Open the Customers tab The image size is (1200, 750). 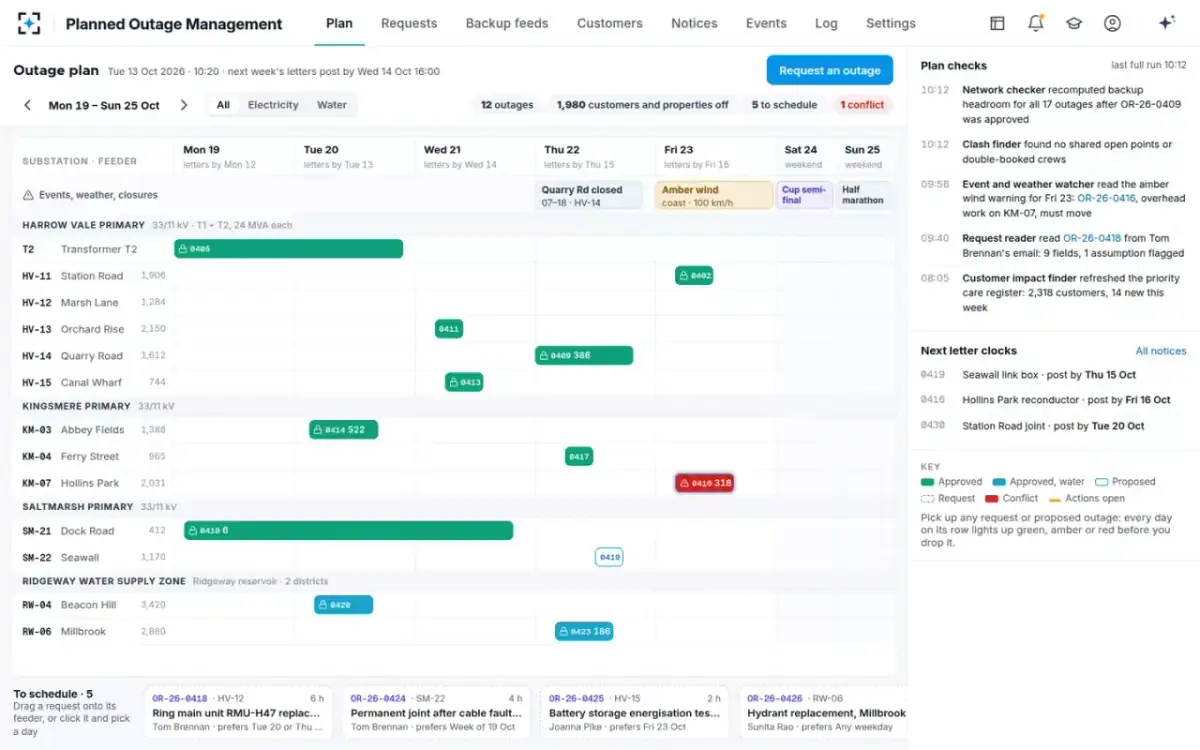point(610,23)
